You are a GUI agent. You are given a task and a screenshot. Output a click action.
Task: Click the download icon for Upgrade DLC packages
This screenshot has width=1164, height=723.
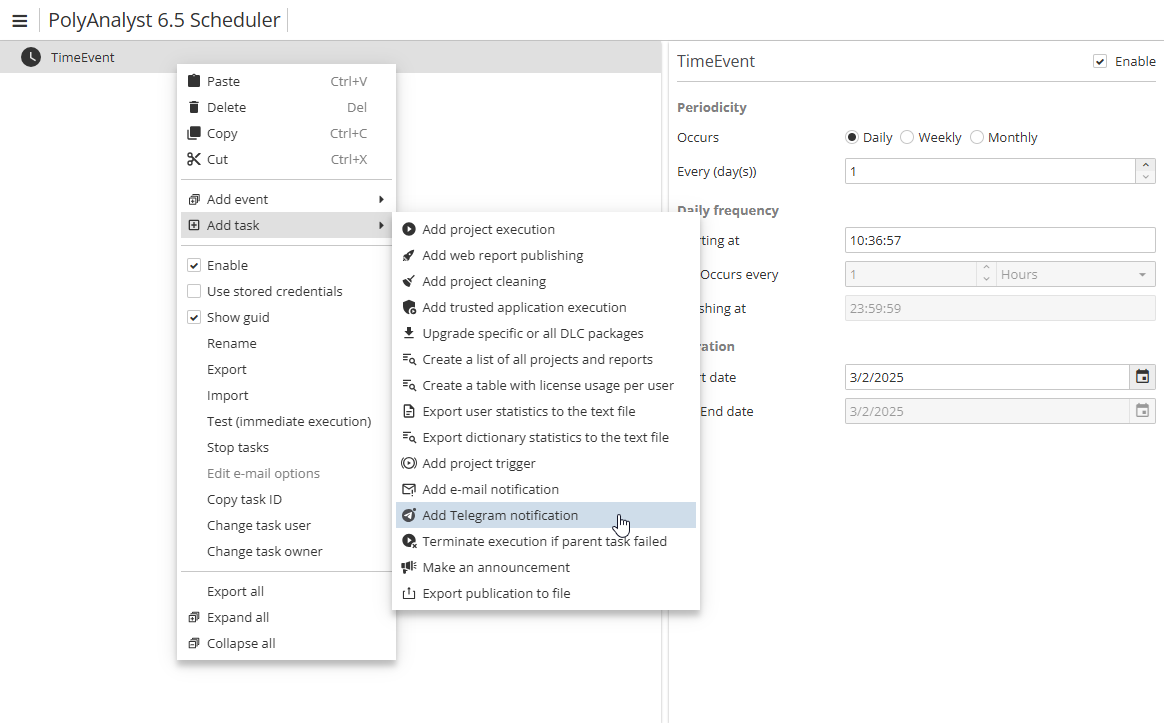pos(408,334)
